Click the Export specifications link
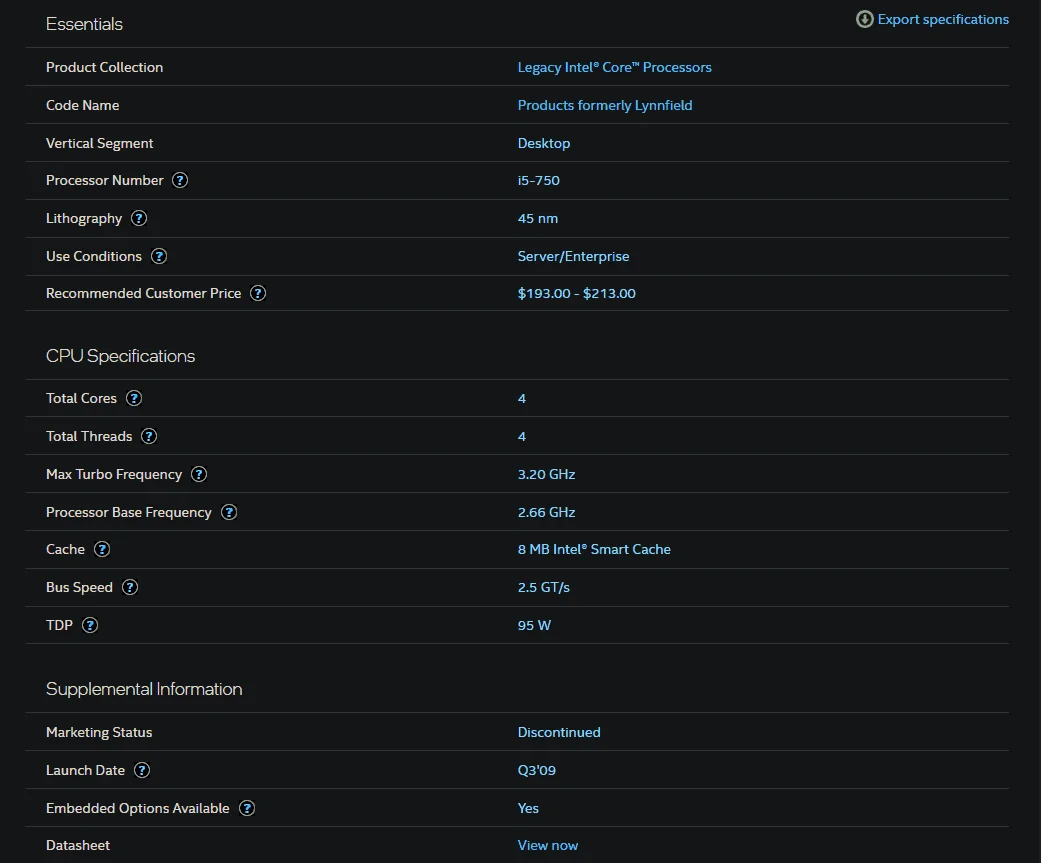The image size is (1041, 863). tap(943, 19)
